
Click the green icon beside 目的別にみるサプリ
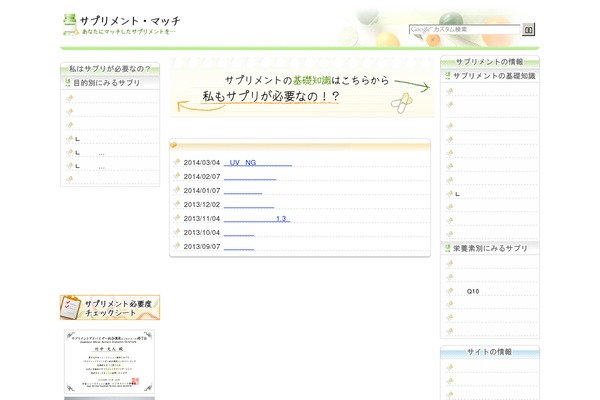[x=67, y=82]
